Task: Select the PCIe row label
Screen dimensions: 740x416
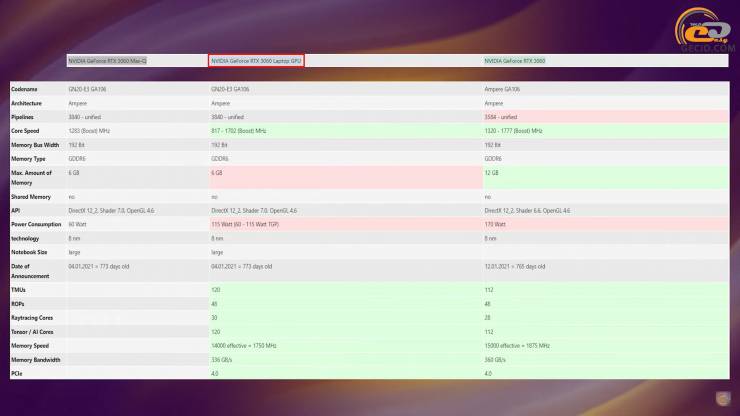Action: tap(17, 374)
